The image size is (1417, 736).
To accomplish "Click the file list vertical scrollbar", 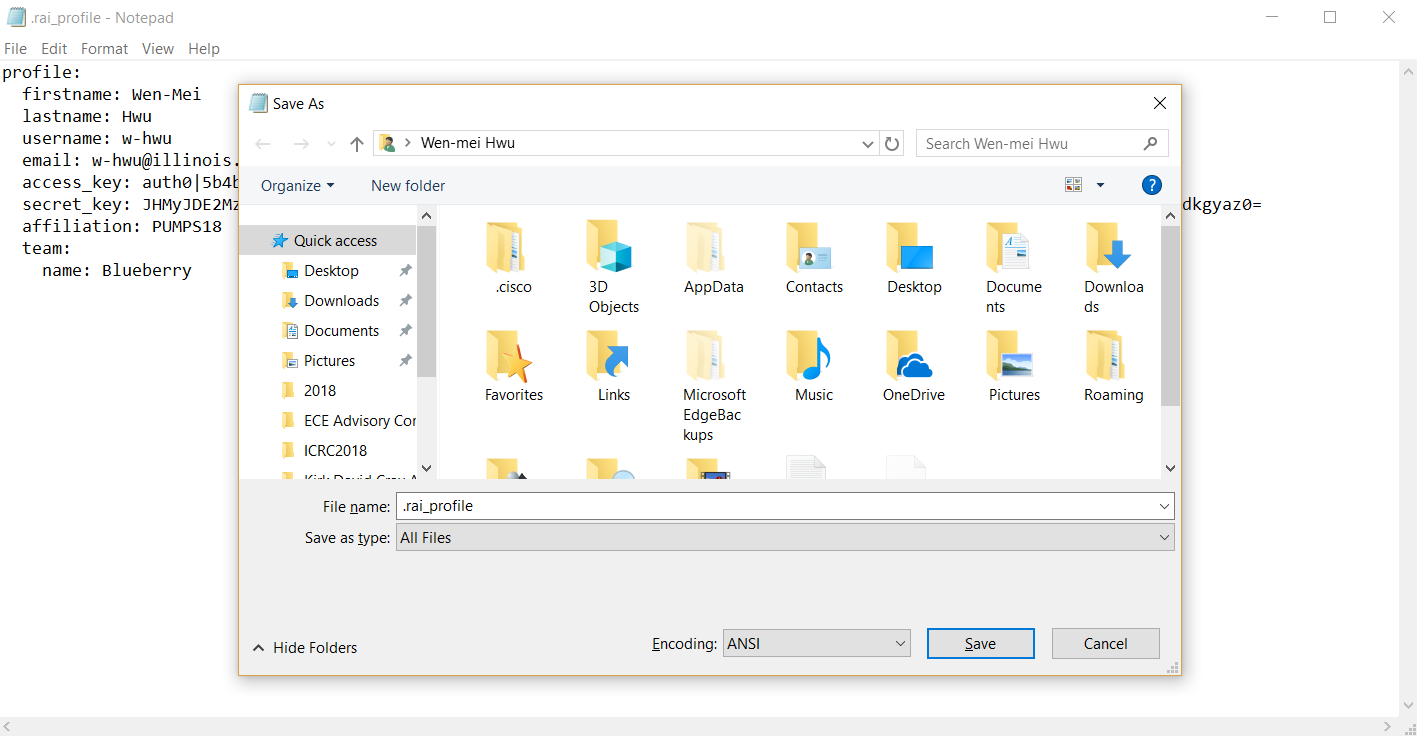I will coord(1170,315).
